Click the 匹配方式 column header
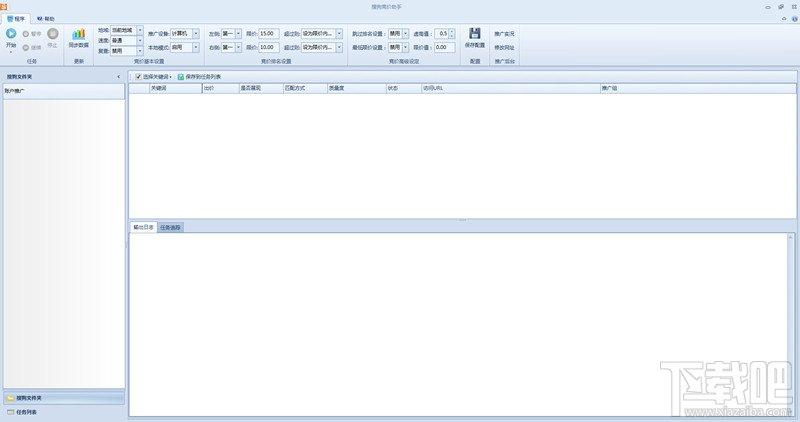Viewport: 800px width, 422px height. (305, 88)
